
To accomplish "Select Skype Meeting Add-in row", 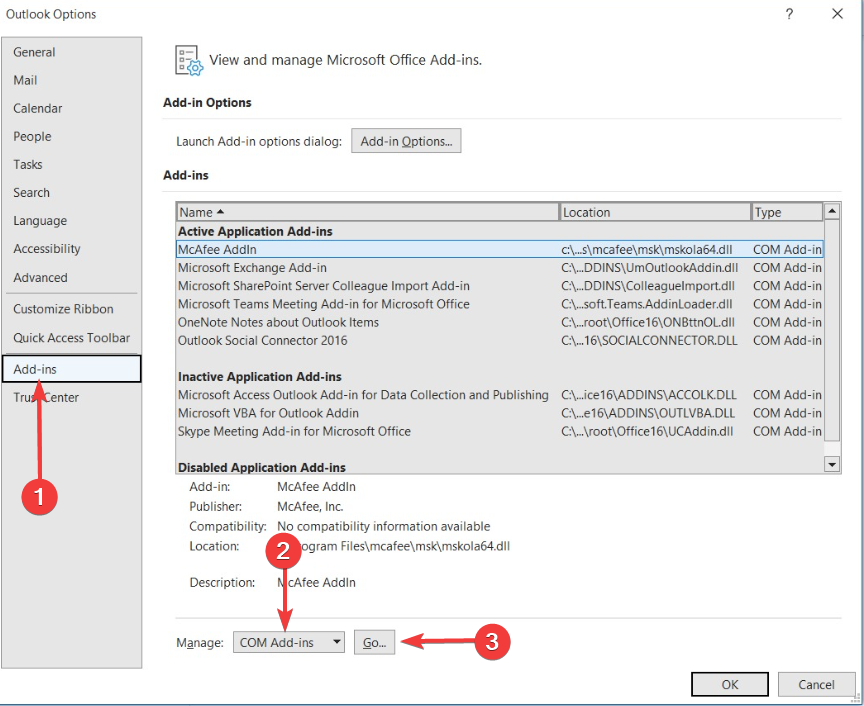I will (x=499, y=432).
